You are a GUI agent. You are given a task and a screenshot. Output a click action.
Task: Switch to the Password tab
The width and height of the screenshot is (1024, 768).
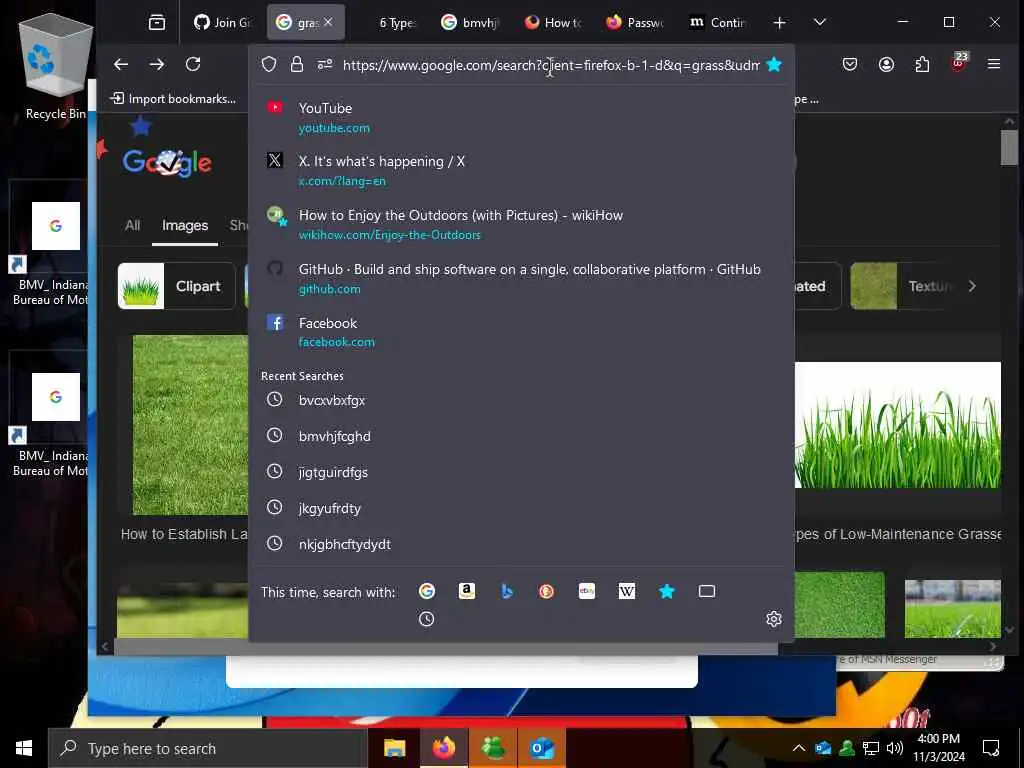point(636,22)
